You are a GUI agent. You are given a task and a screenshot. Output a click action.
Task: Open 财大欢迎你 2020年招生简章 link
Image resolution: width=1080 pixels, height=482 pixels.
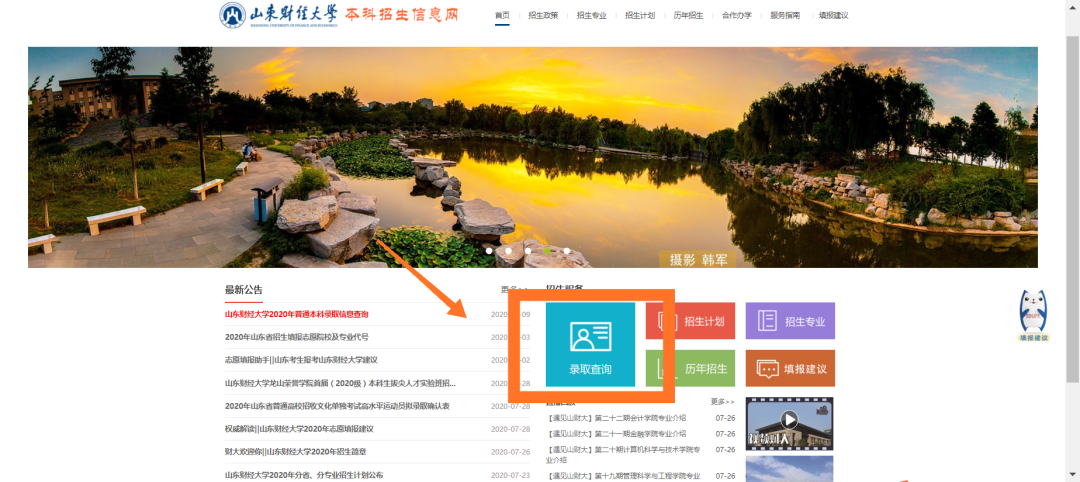click(x=295, y=452)
